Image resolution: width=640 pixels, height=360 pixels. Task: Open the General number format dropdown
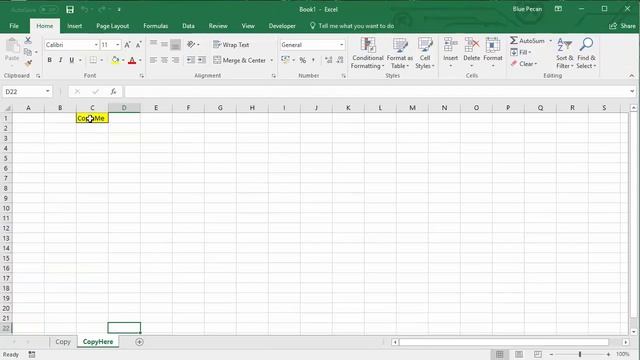point(341,44)
